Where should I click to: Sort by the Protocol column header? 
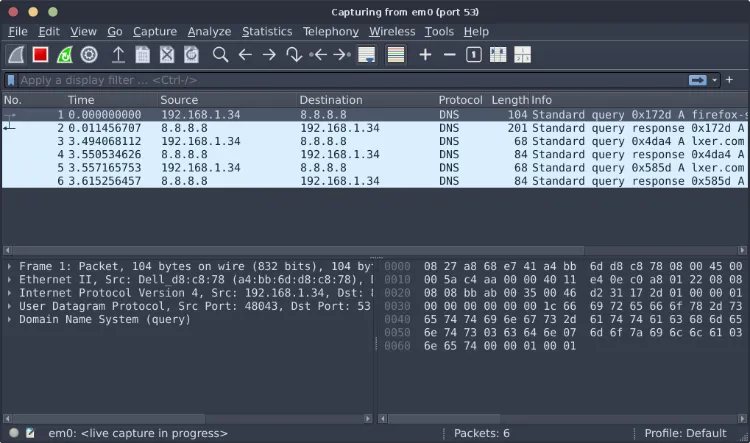click(x=461, y=100)
